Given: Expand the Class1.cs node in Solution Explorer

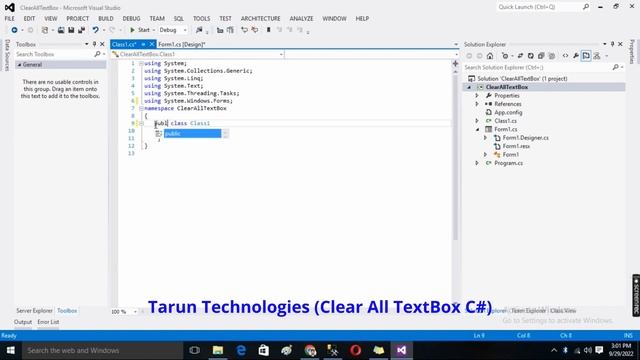Looking at the screenshot, I should [477, 121].
